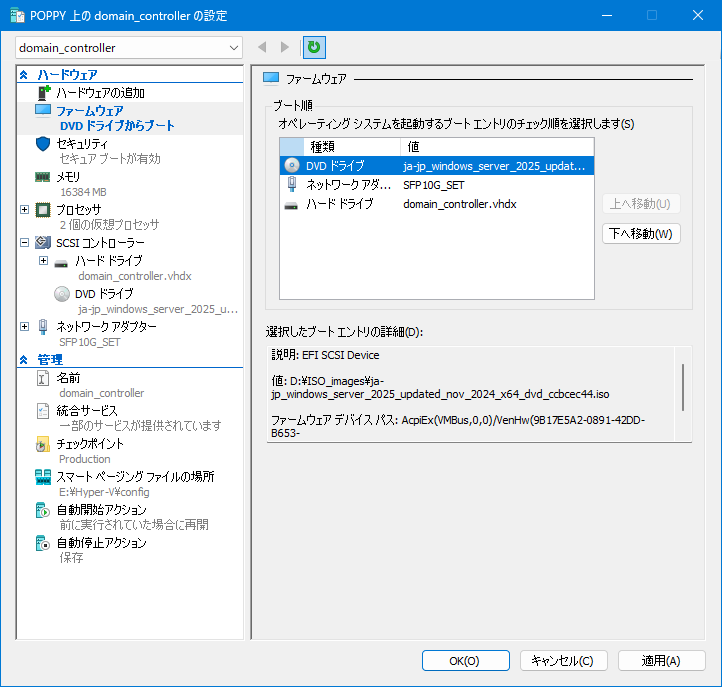Expand the ネットワーク アダプター tree node
722x687 pixels.
click(25, 326)
